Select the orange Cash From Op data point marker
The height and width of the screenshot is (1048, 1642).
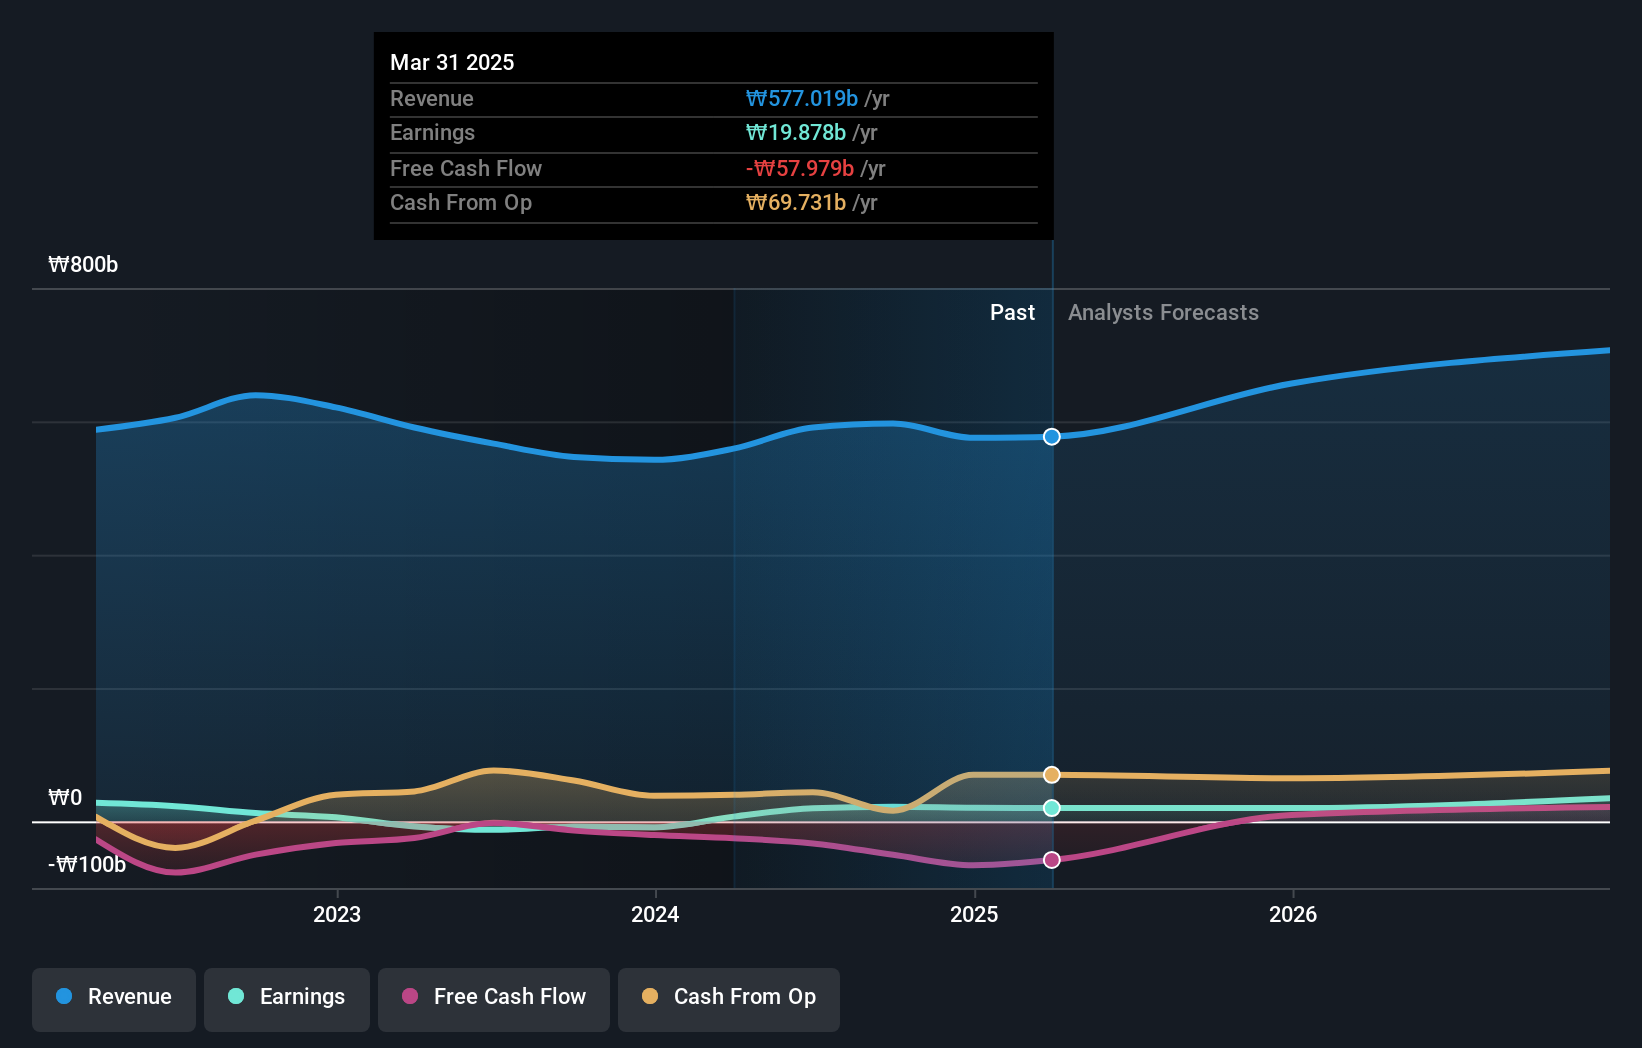click(x=1051, y=774)
